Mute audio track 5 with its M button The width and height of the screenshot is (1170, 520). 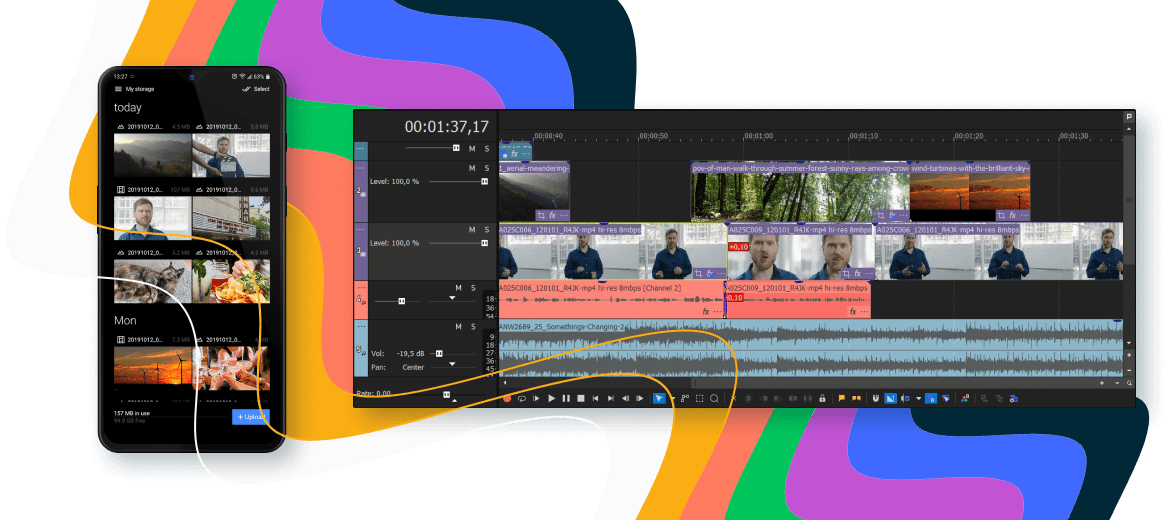tap(458, 327)
